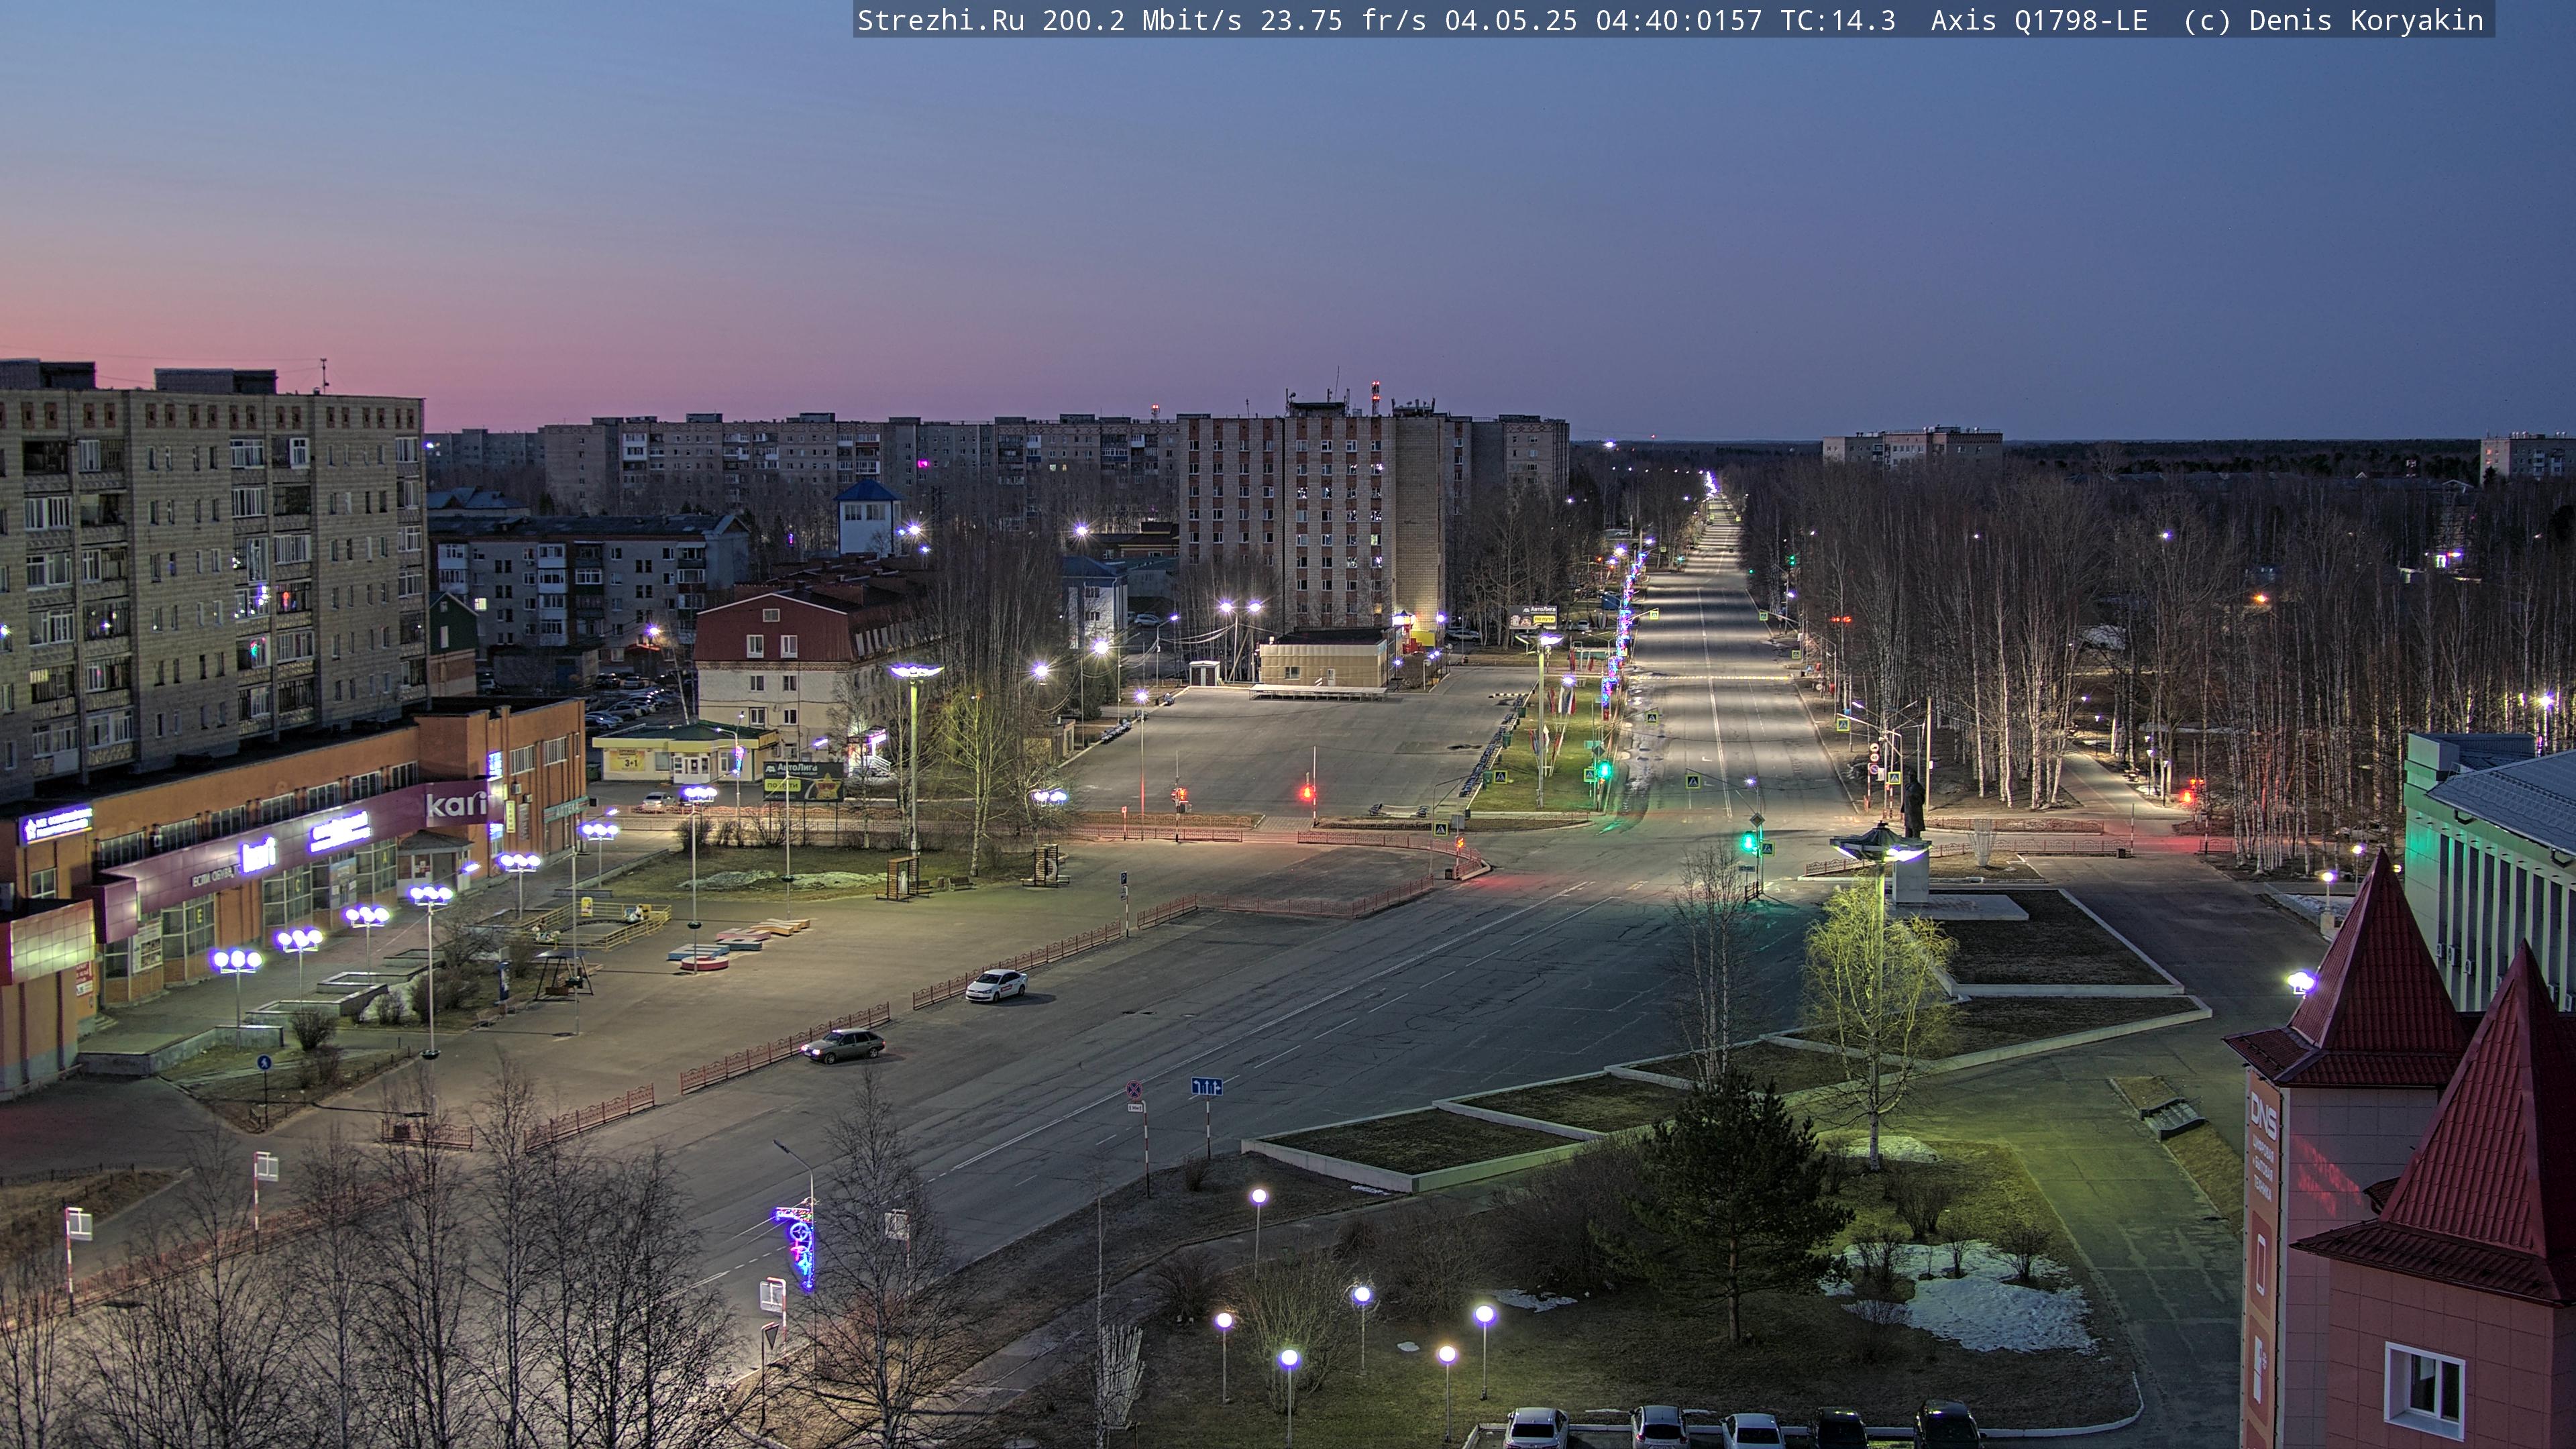Click the 23.75 fr/s frame rate
This screenshot has width=2576, height=1449.
coord(1342,21)
